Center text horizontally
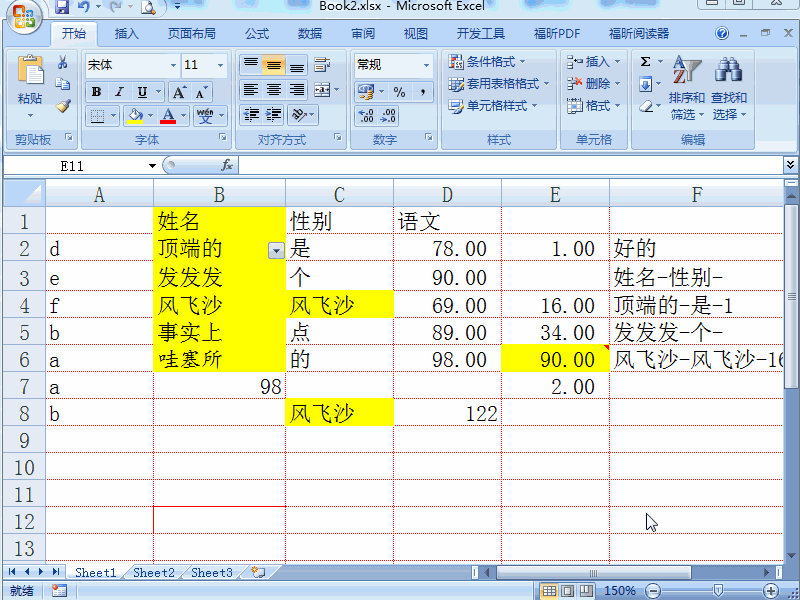This screenshot has height=600, width=800. [x=274, y=90]
